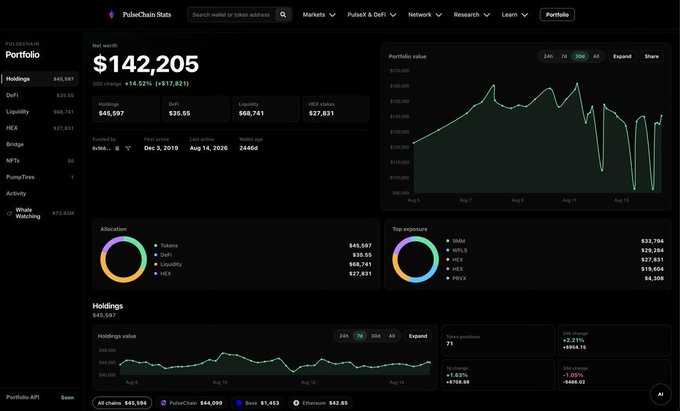
Task: Copy the Funded by wallet address
Action: click(117, 148)
